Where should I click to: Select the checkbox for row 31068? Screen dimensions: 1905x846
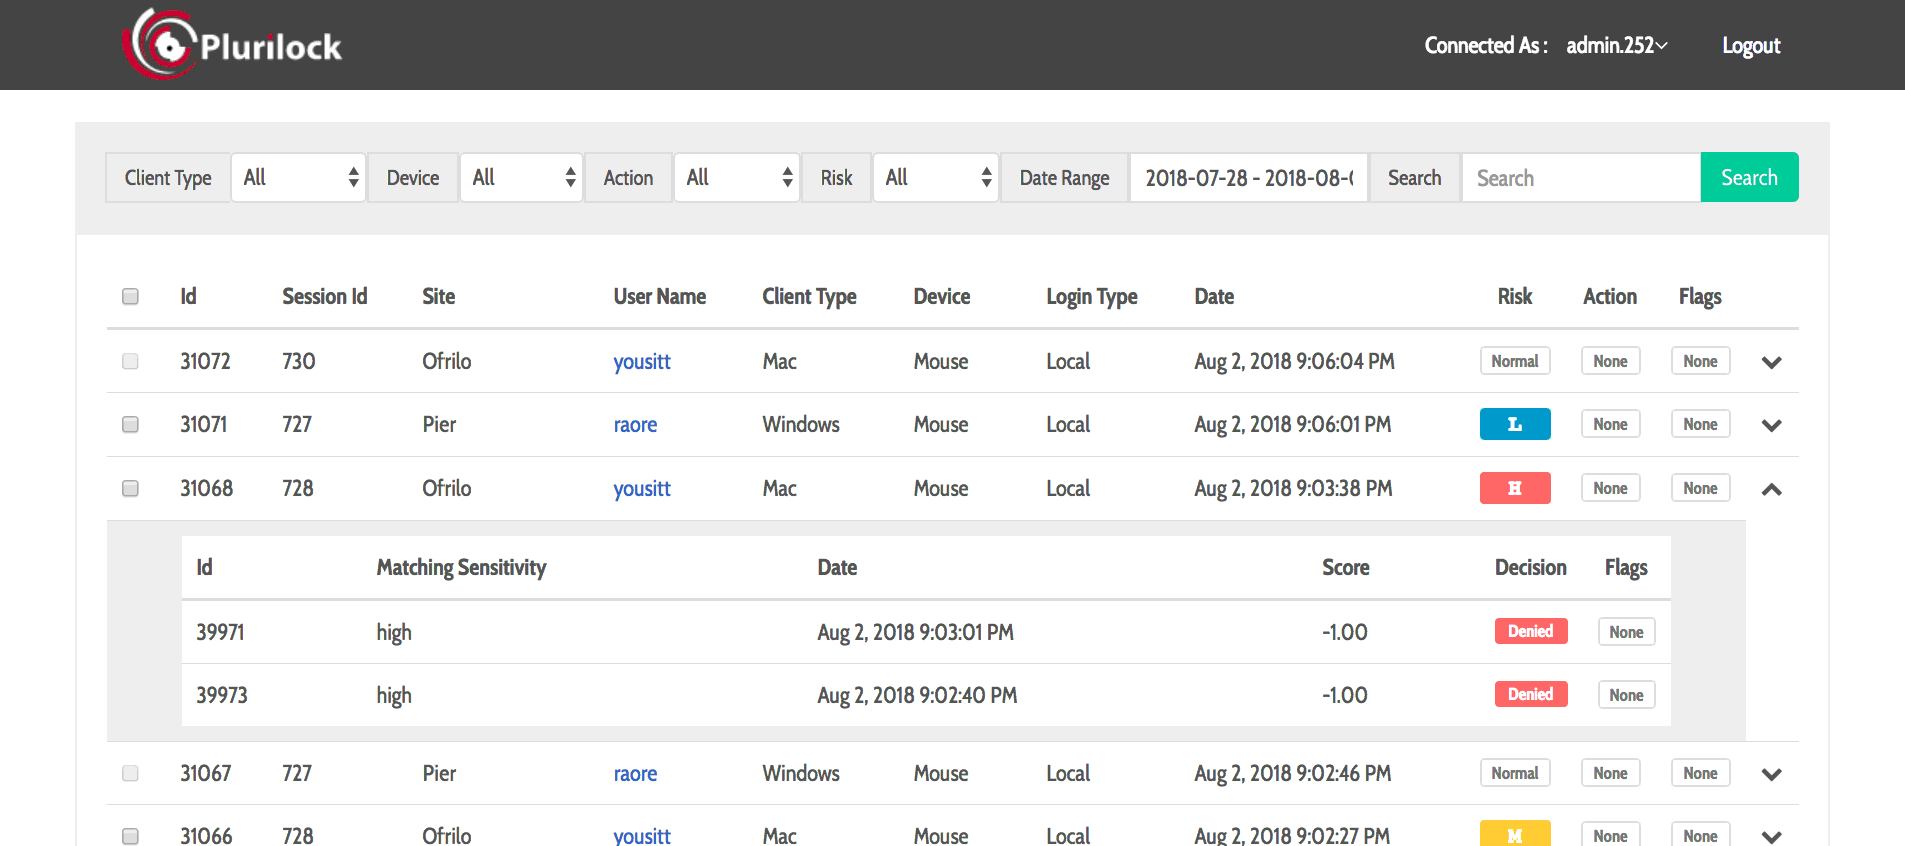coord(130,488)
